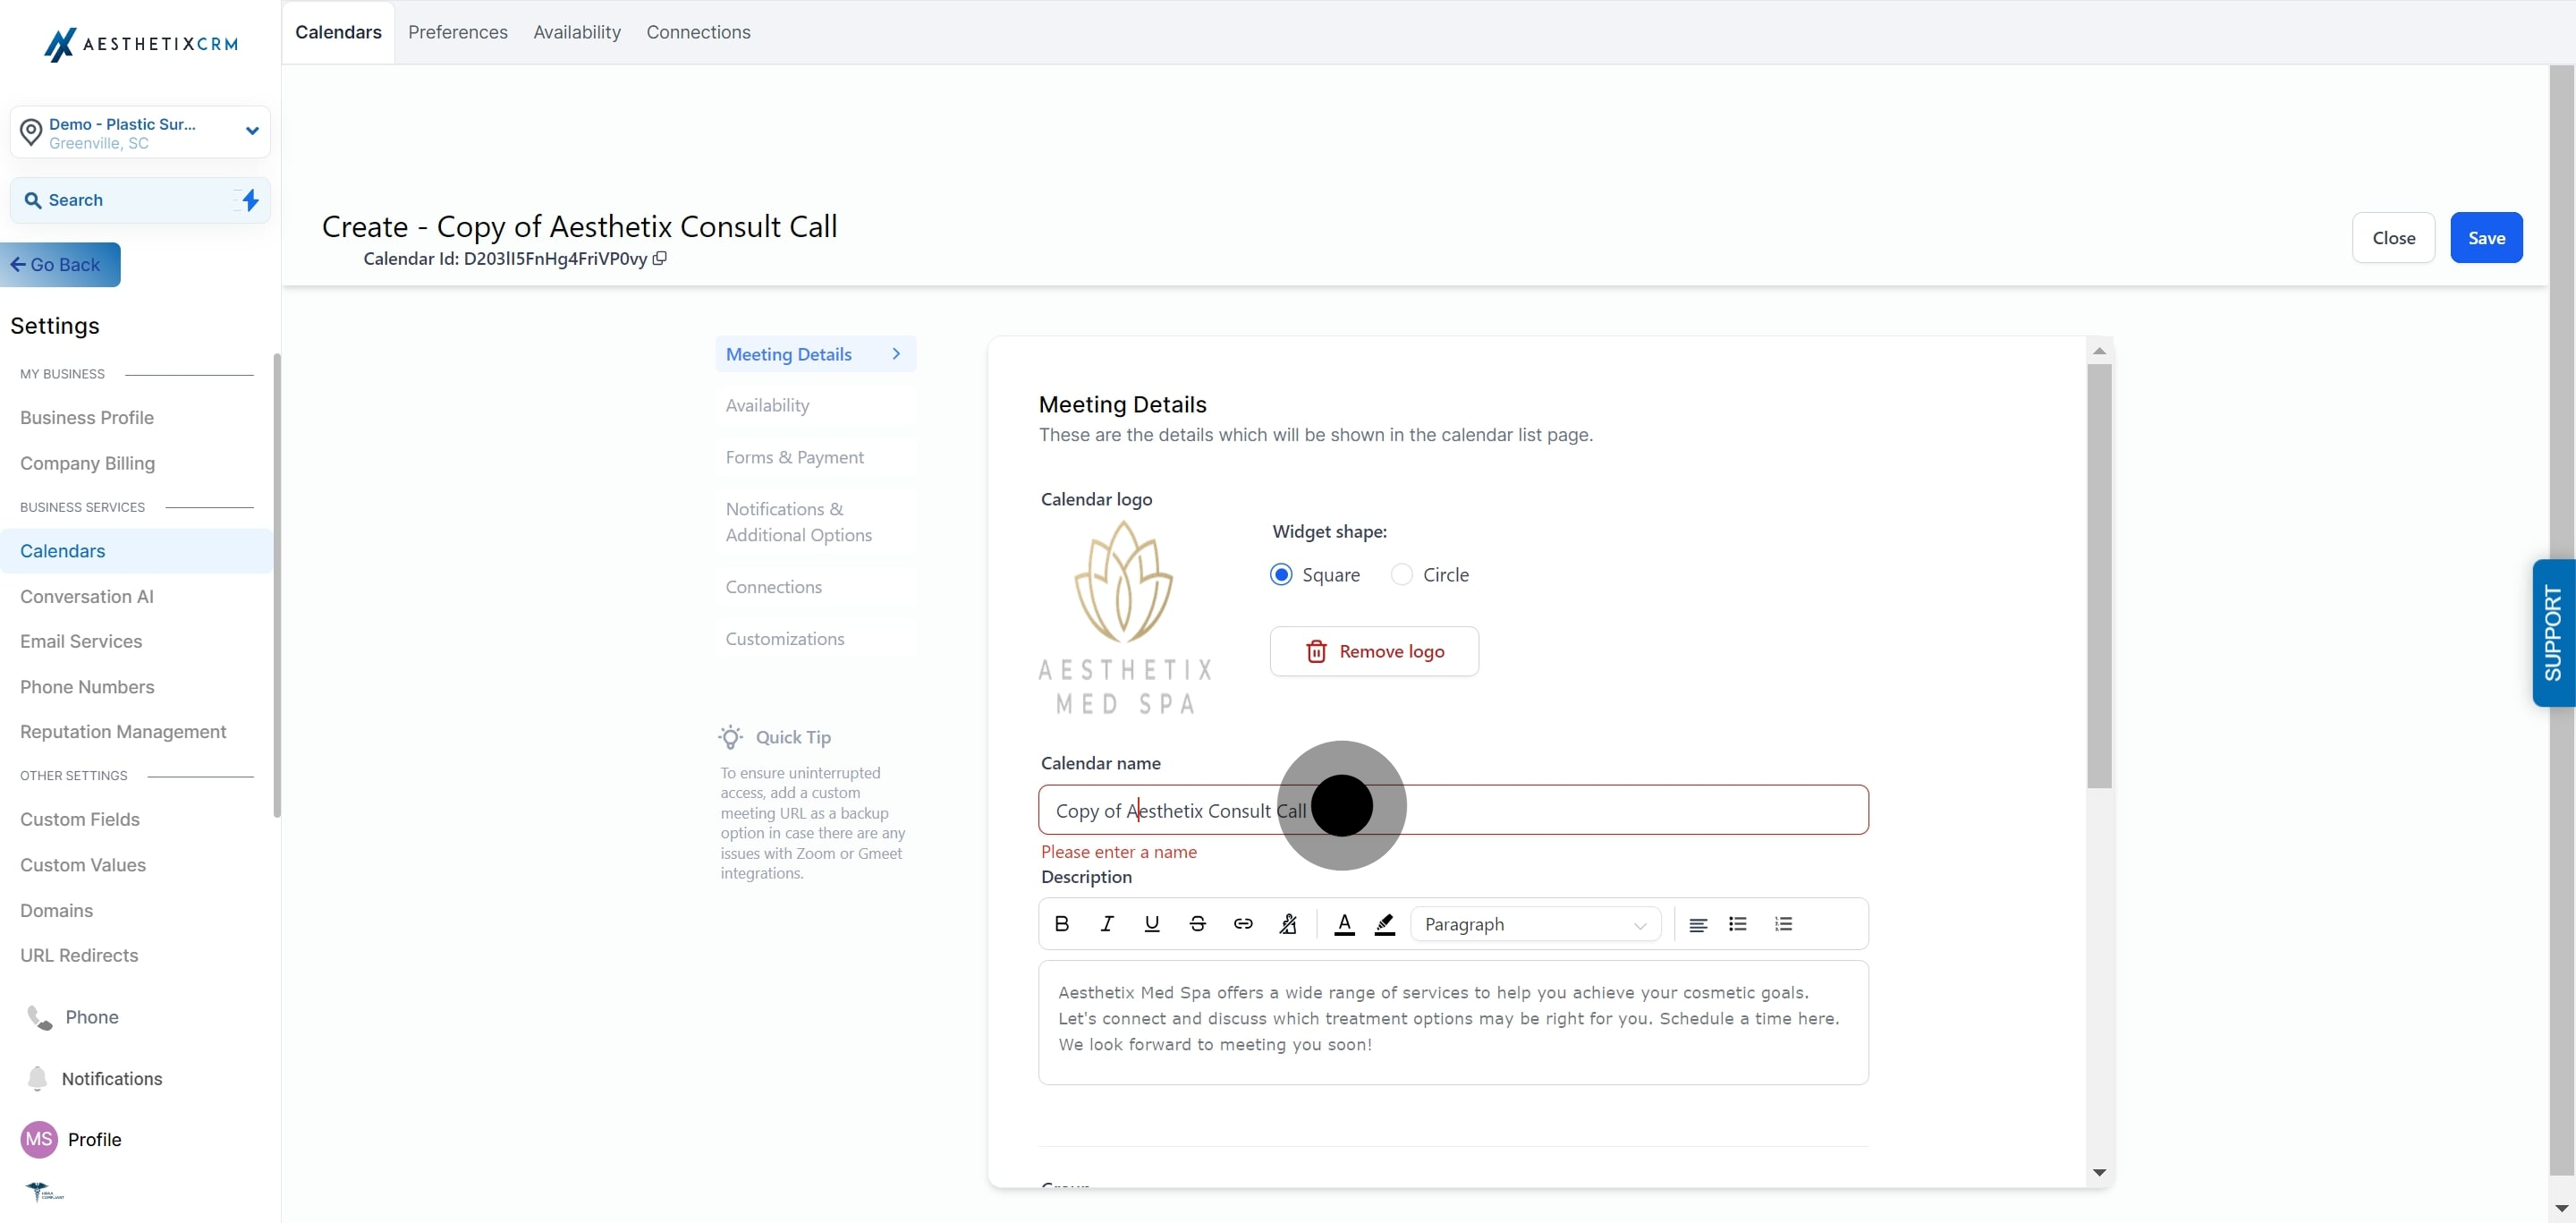Click the Italic formatting icon
The image size is (2576, 1223).
point(1107,924)
